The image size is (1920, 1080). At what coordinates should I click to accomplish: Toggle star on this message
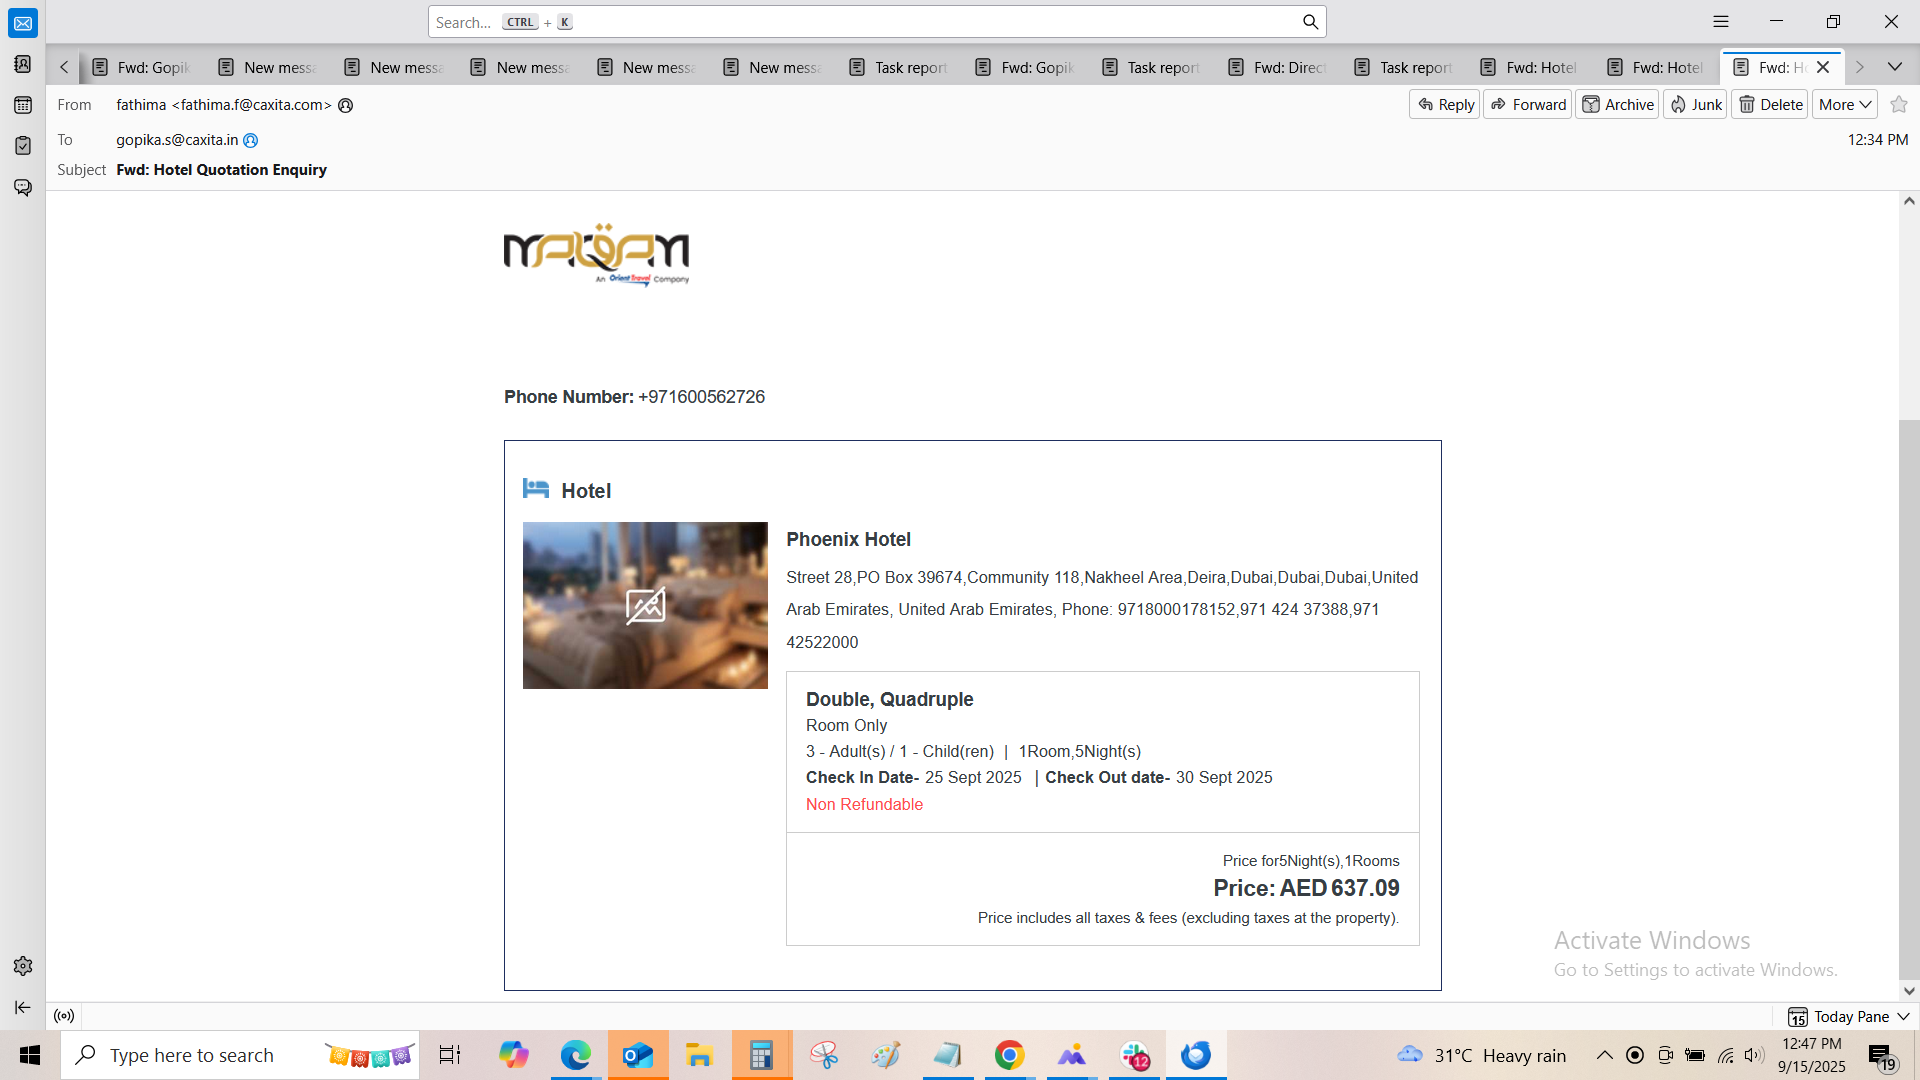1899,104
